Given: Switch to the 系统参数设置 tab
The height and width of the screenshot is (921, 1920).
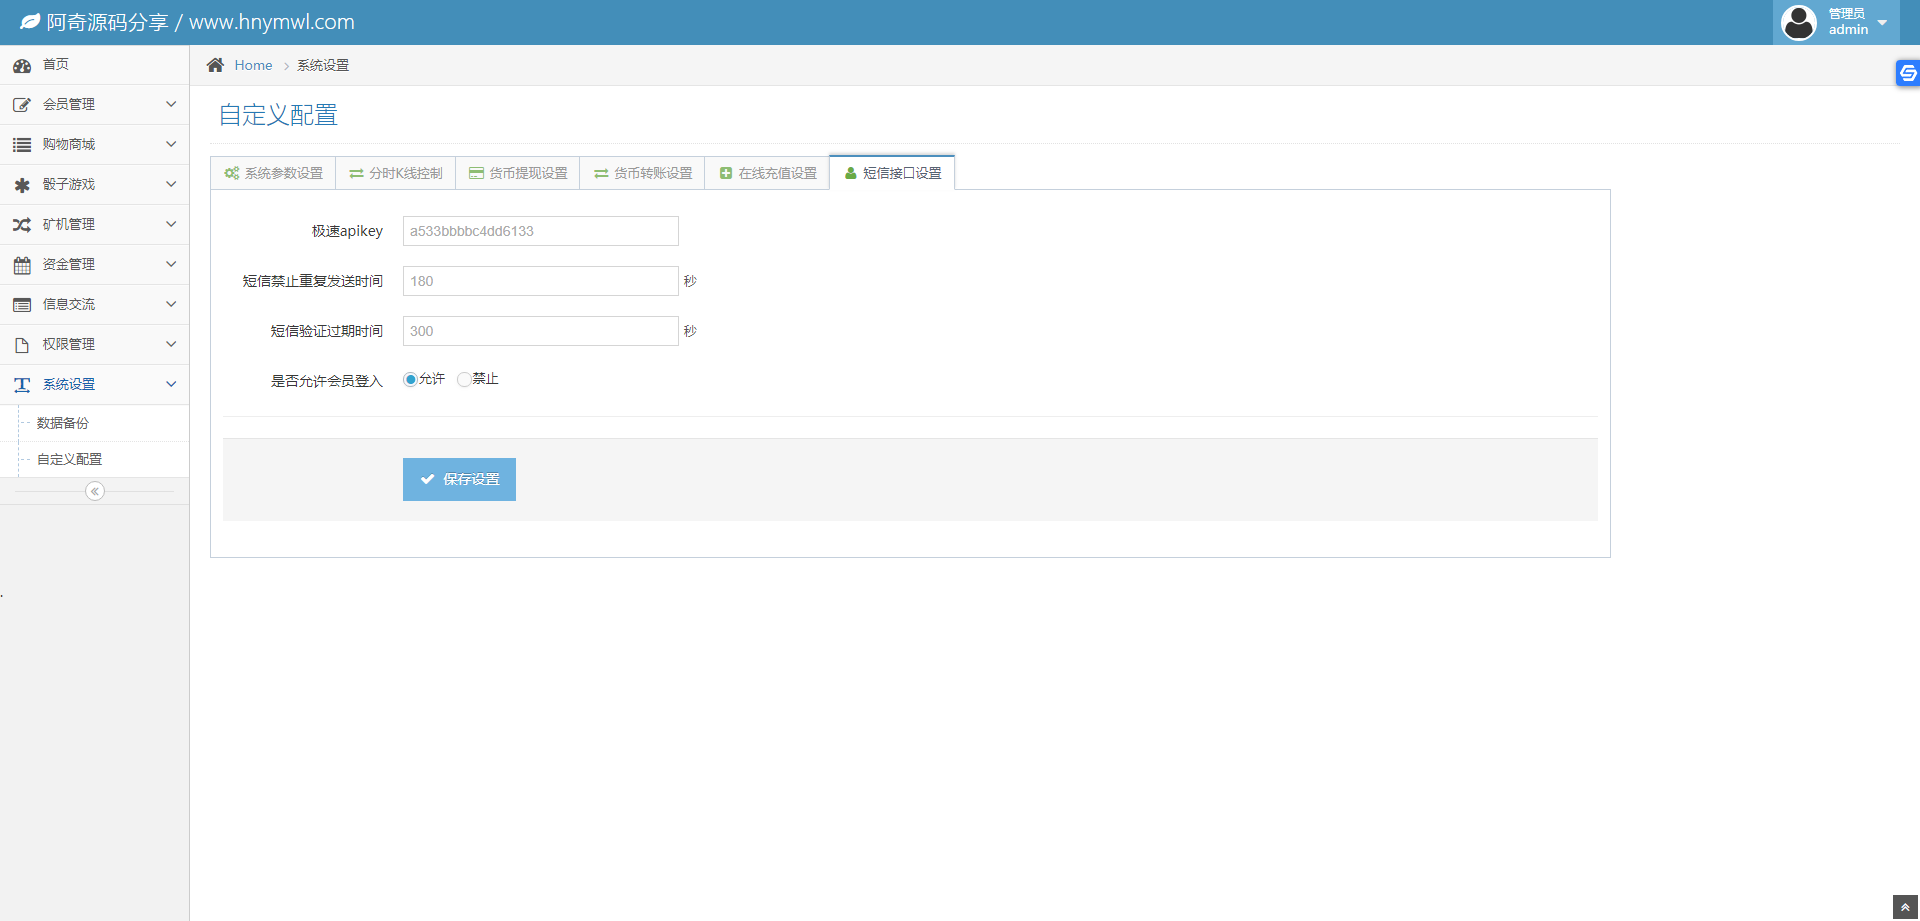Looking at the screenshot, I should 274,173.
